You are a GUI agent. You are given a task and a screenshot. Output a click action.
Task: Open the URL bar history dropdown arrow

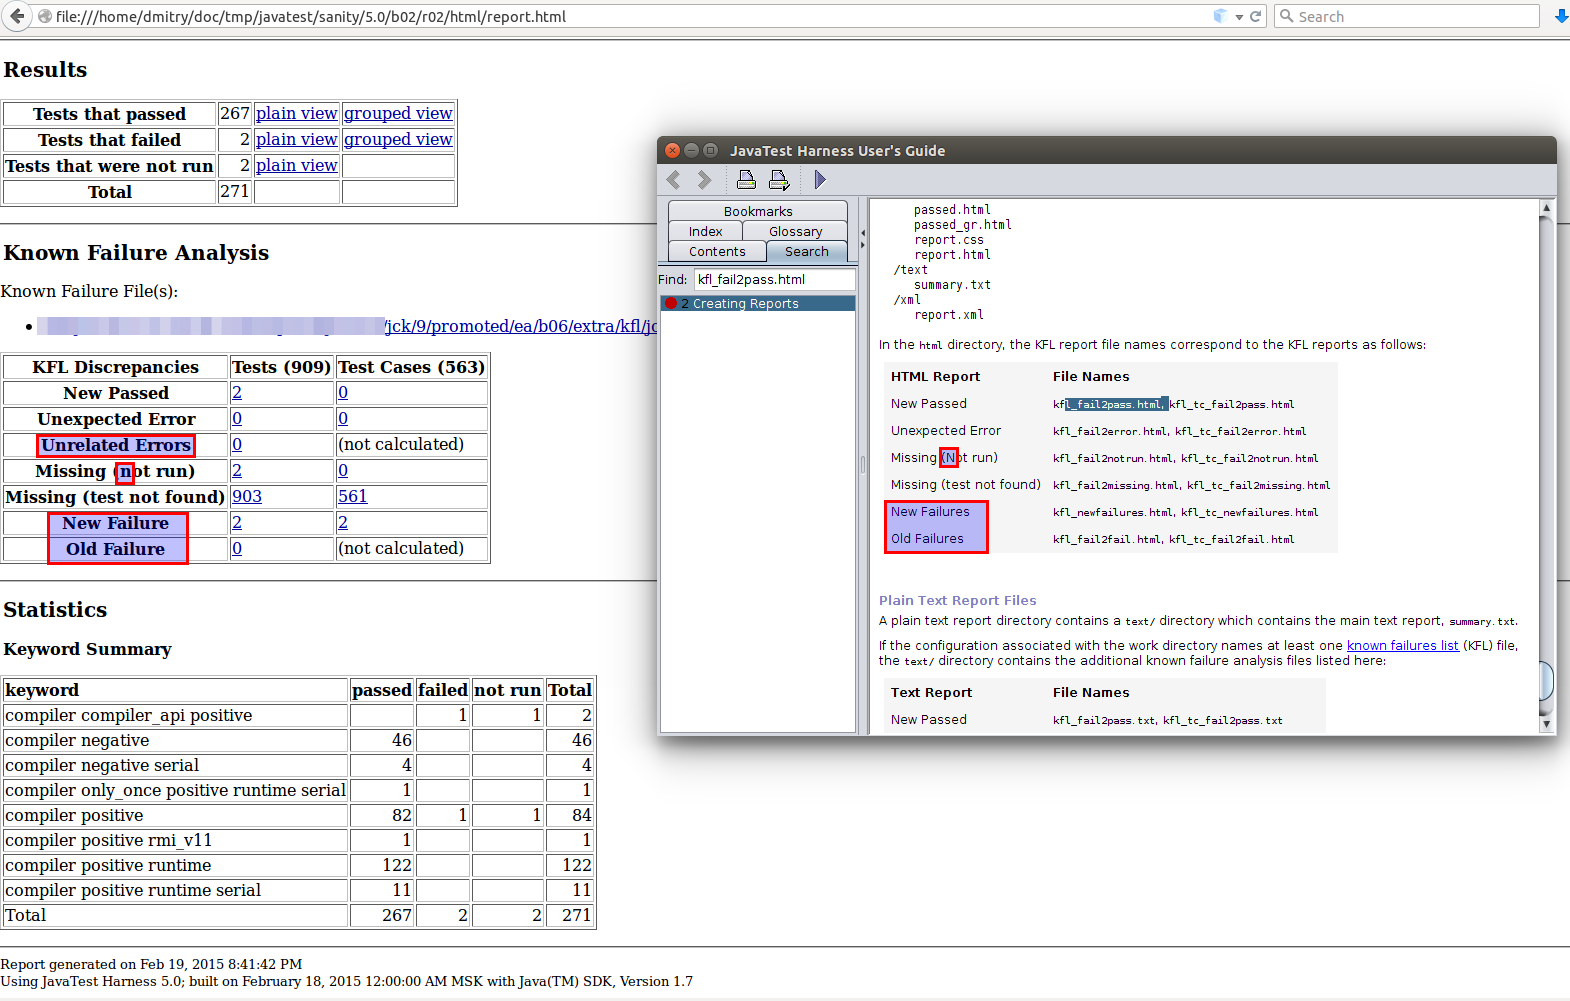(x=1239, y=17)
